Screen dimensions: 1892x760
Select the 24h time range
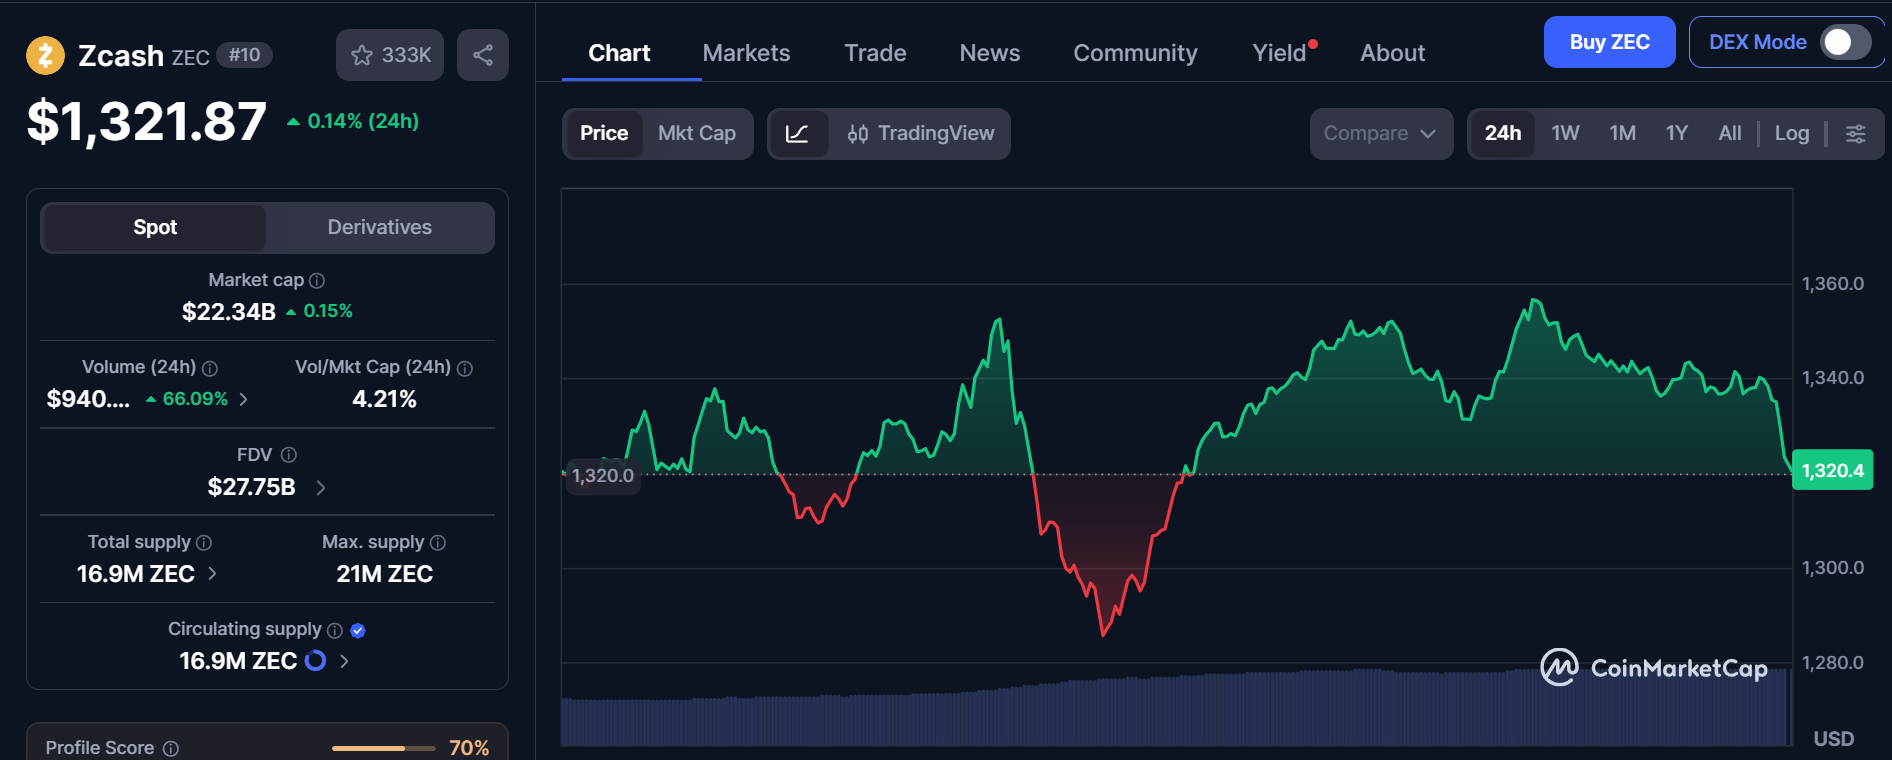[1503, 134]
